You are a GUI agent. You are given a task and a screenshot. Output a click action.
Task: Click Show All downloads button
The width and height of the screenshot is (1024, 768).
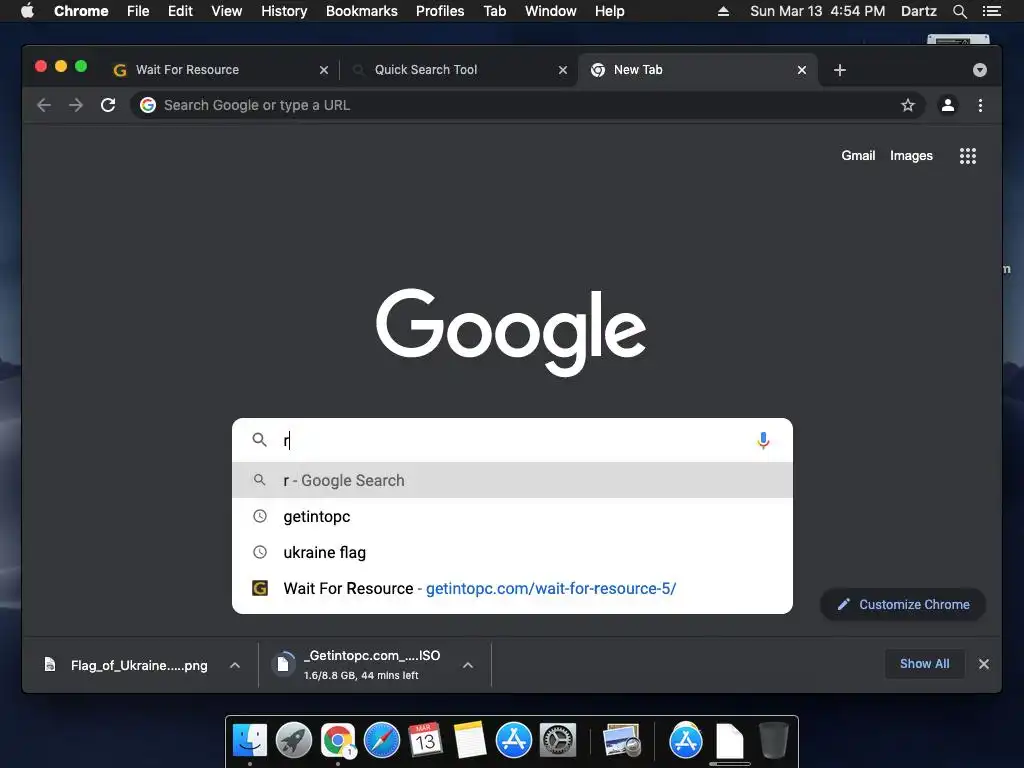[x=925, y=664]
